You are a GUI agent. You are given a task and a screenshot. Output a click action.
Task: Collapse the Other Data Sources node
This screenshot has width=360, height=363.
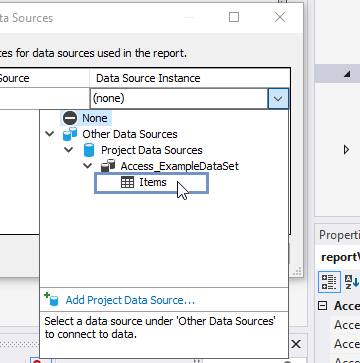(x=50, y=134)
